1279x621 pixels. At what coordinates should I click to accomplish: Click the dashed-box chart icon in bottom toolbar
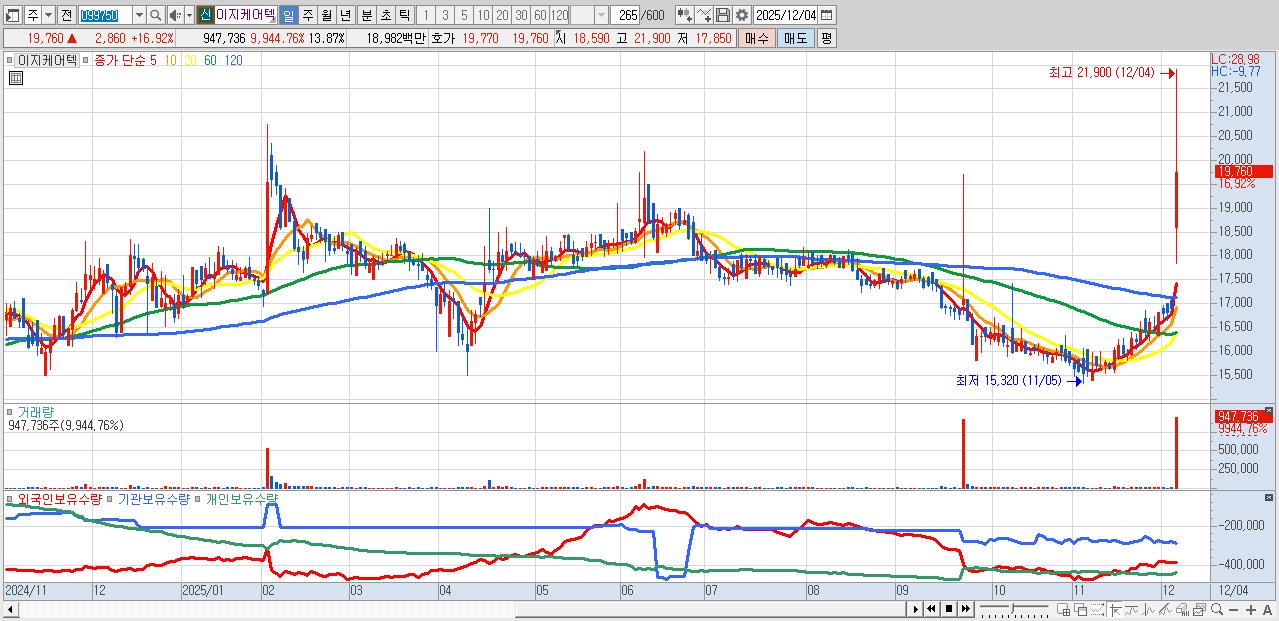(1097, 610)
